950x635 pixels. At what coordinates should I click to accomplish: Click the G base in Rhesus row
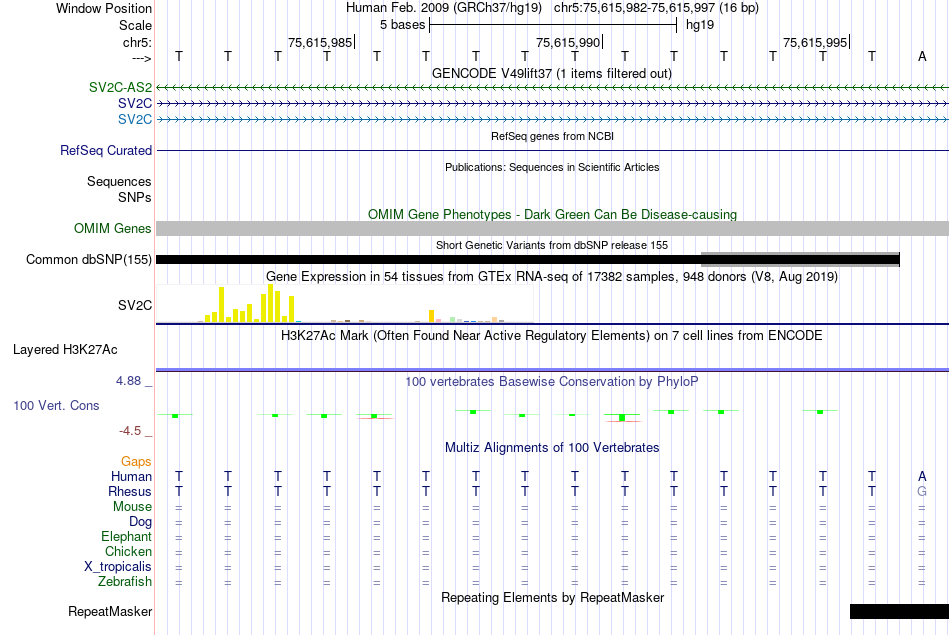pos(922,491)
